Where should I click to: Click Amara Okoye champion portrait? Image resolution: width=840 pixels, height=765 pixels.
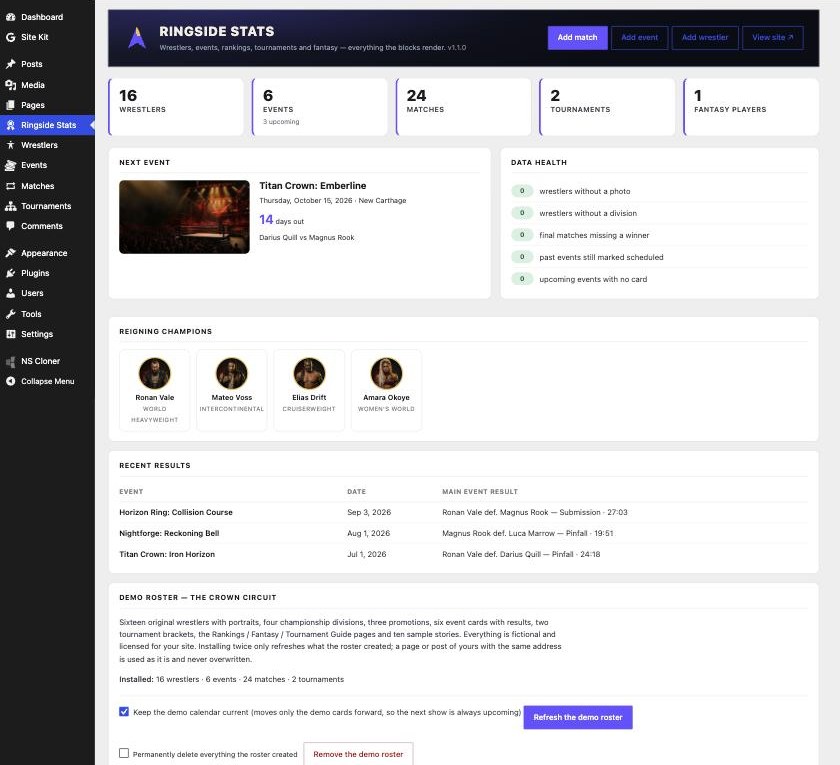pos(386,373)
